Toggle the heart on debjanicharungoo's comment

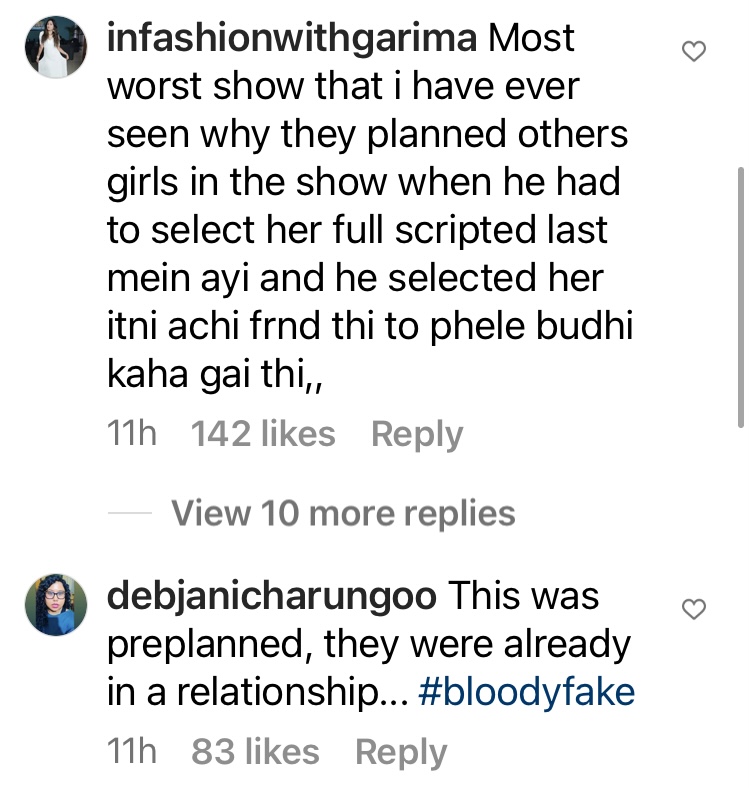tap(693, 609)
